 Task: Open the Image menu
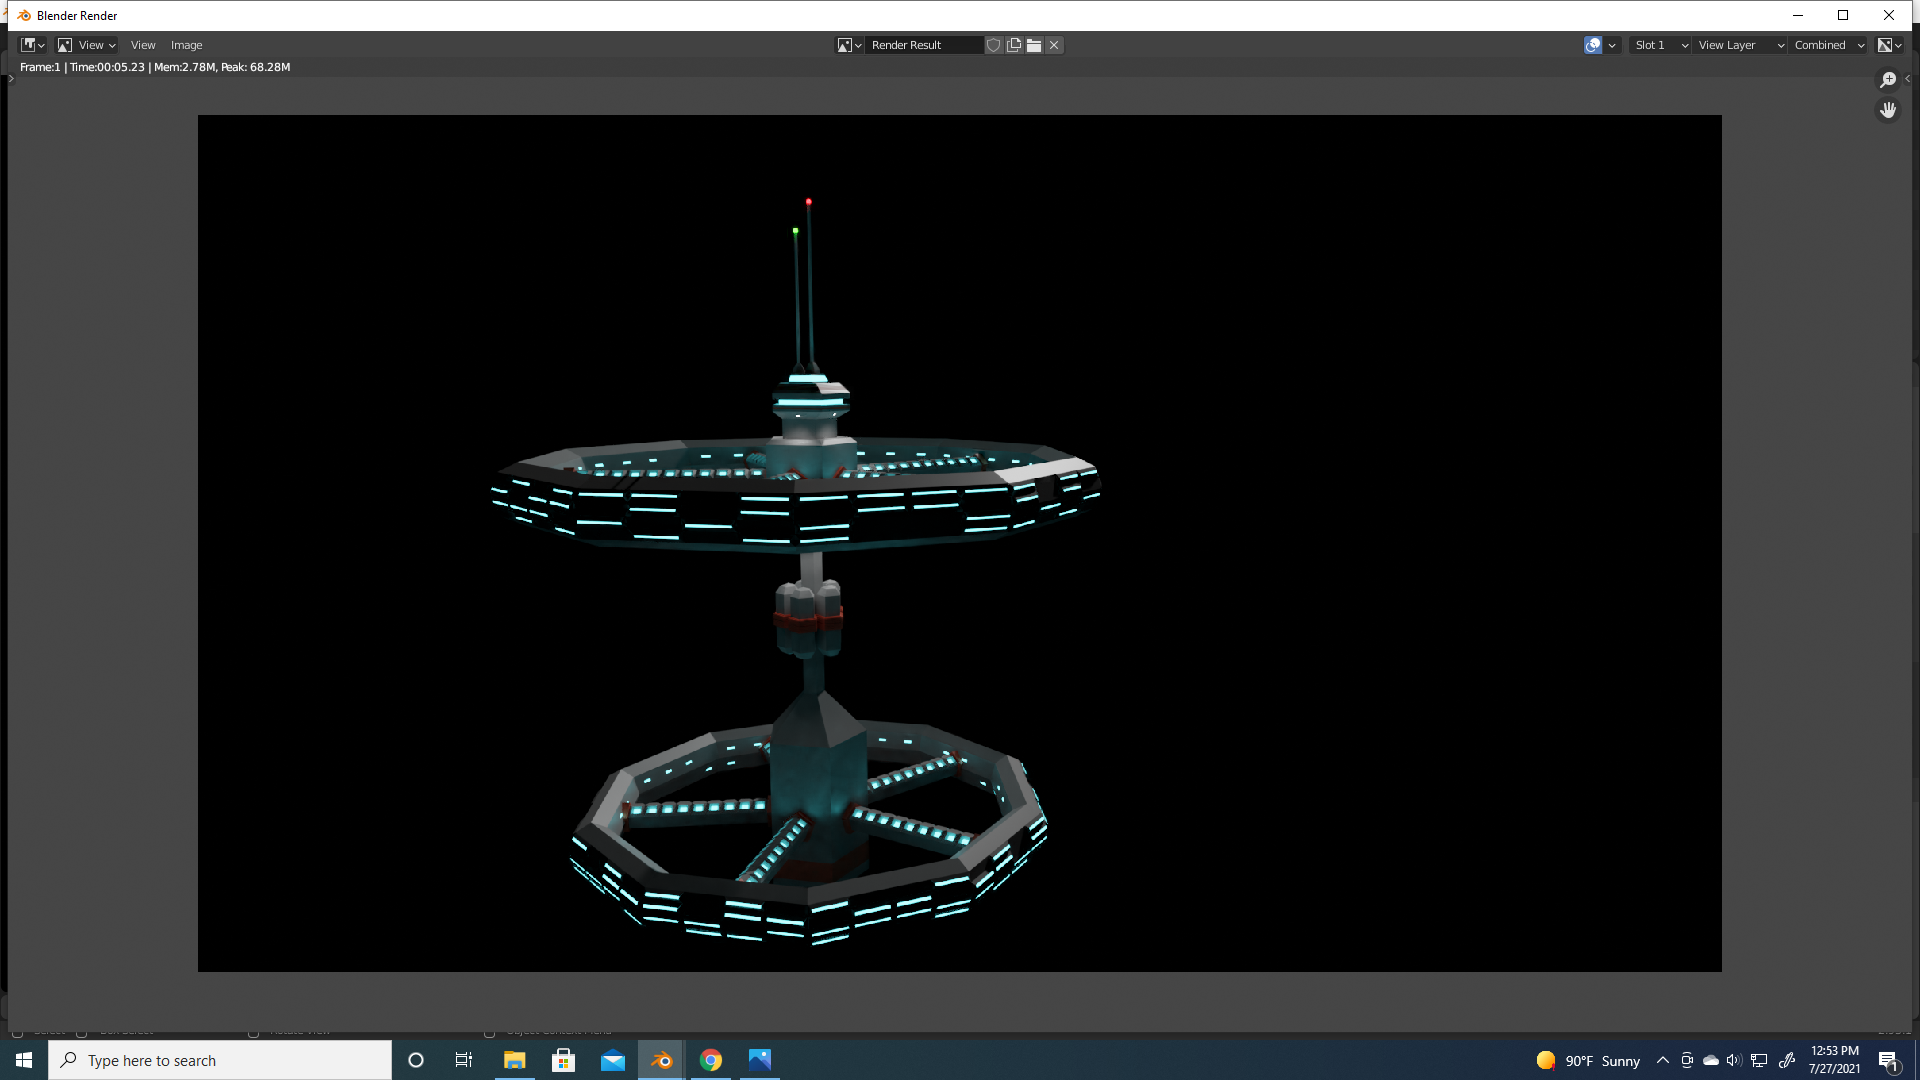(x=186, y=45)
